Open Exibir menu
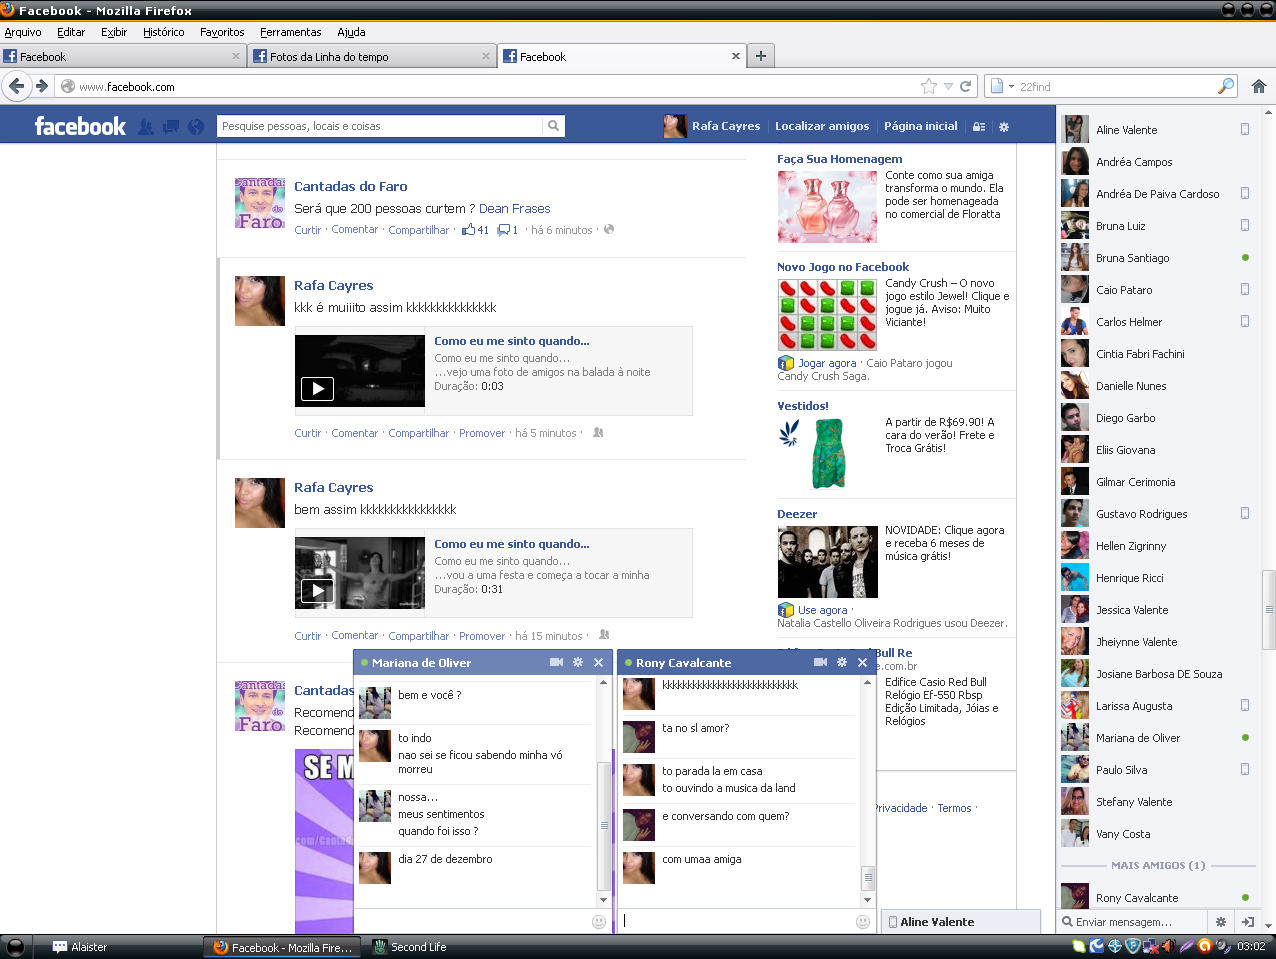 (114, 32)
